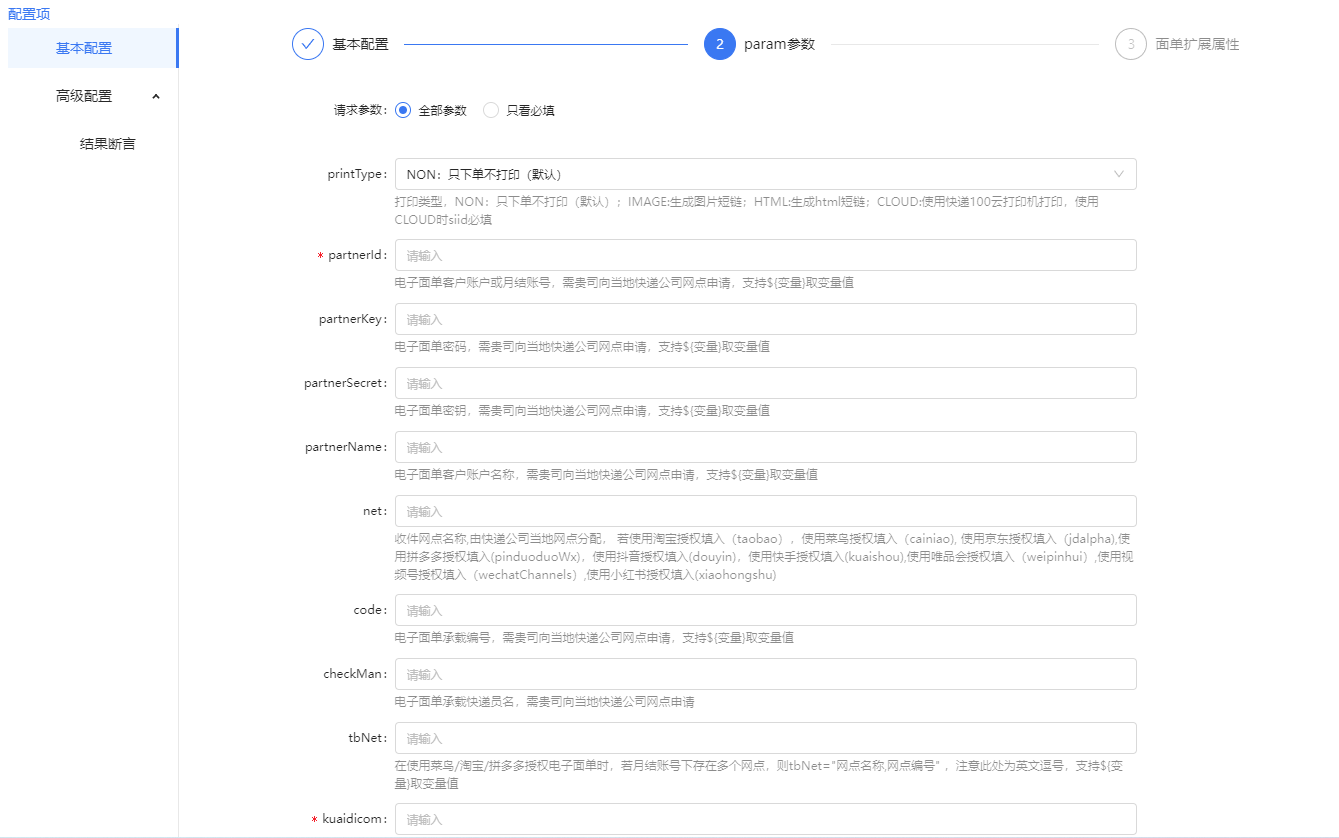This screenshot has width=1339, height=838.
Task: Go to the 面单扩展属性 step
Action: click(1197, 44)
